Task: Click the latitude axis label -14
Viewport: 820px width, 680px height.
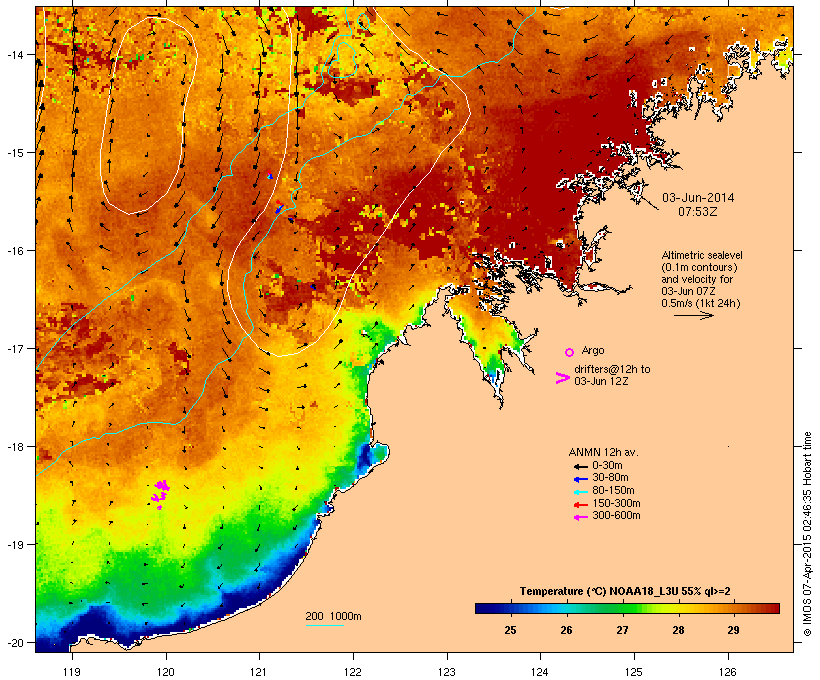Action: coord(14,54)
